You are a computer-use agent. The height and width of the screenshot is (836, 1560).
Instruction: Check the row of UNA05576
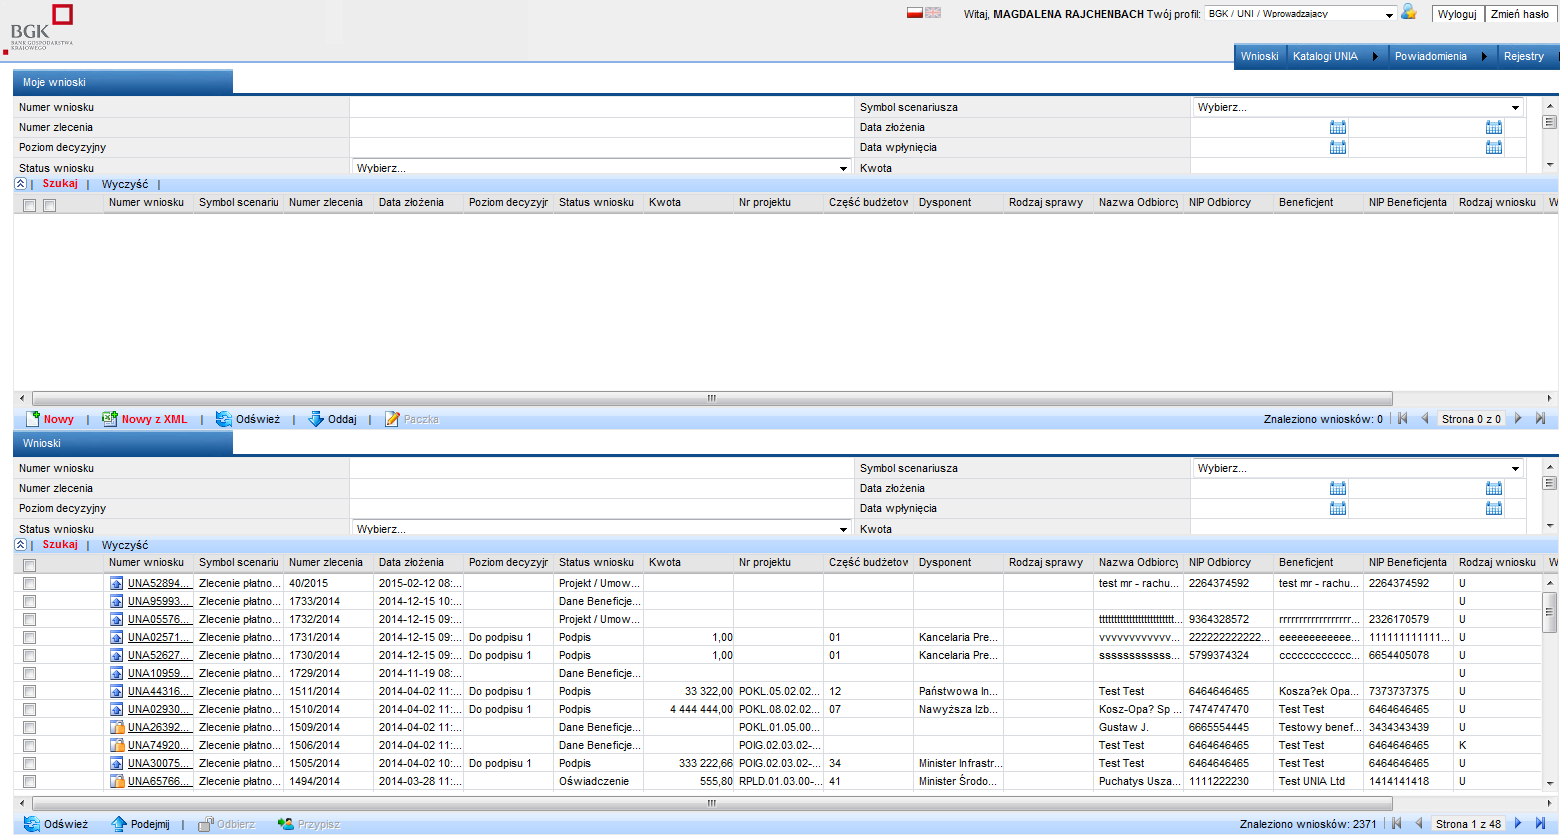point(29,619)
